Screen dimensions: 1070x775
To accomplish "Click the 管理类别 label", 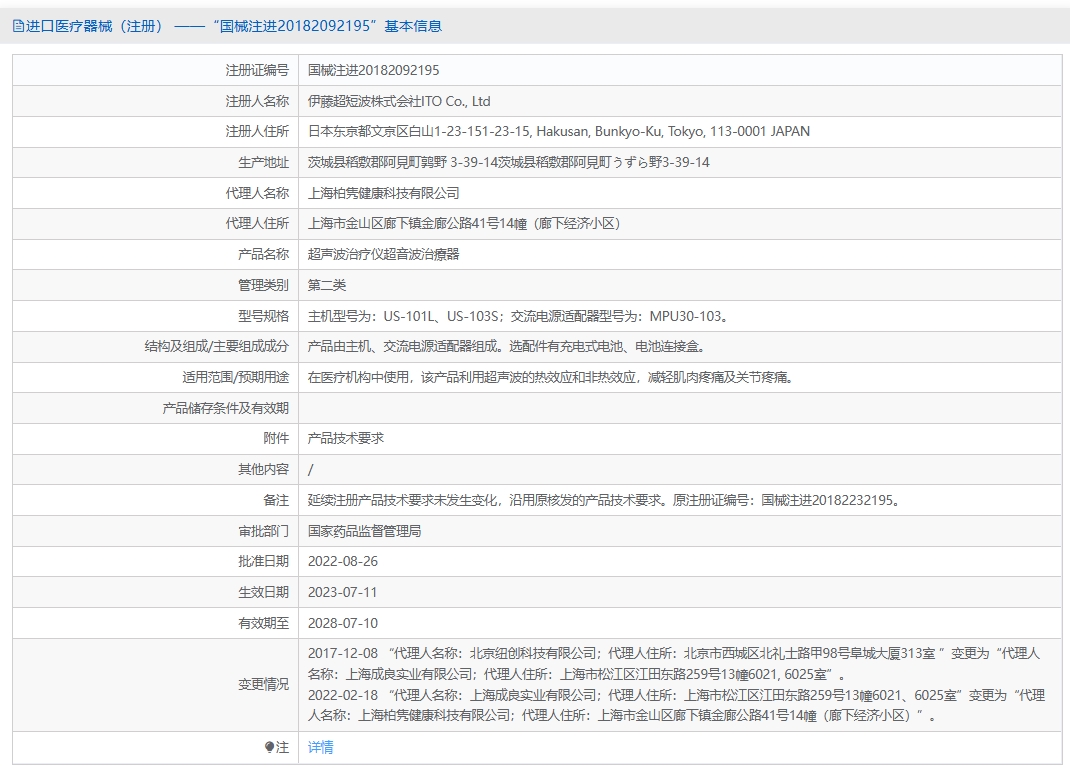I will (x=263, y=285).
